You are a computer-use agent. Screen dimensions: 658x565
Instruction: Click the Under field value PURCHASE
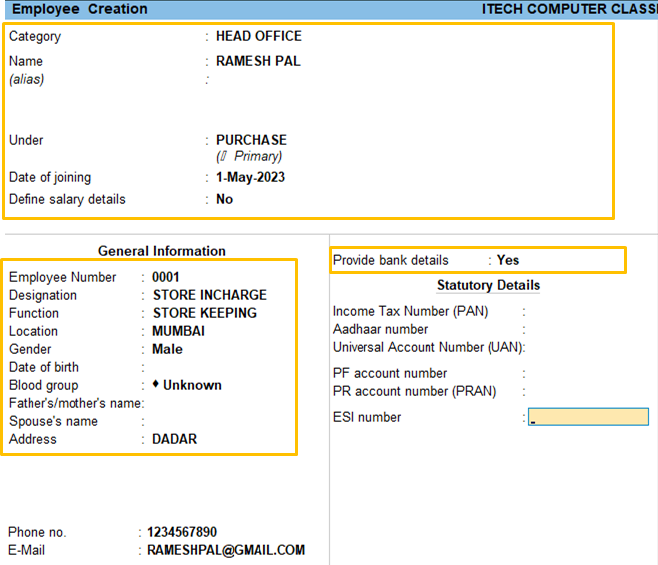pos(251,140)
